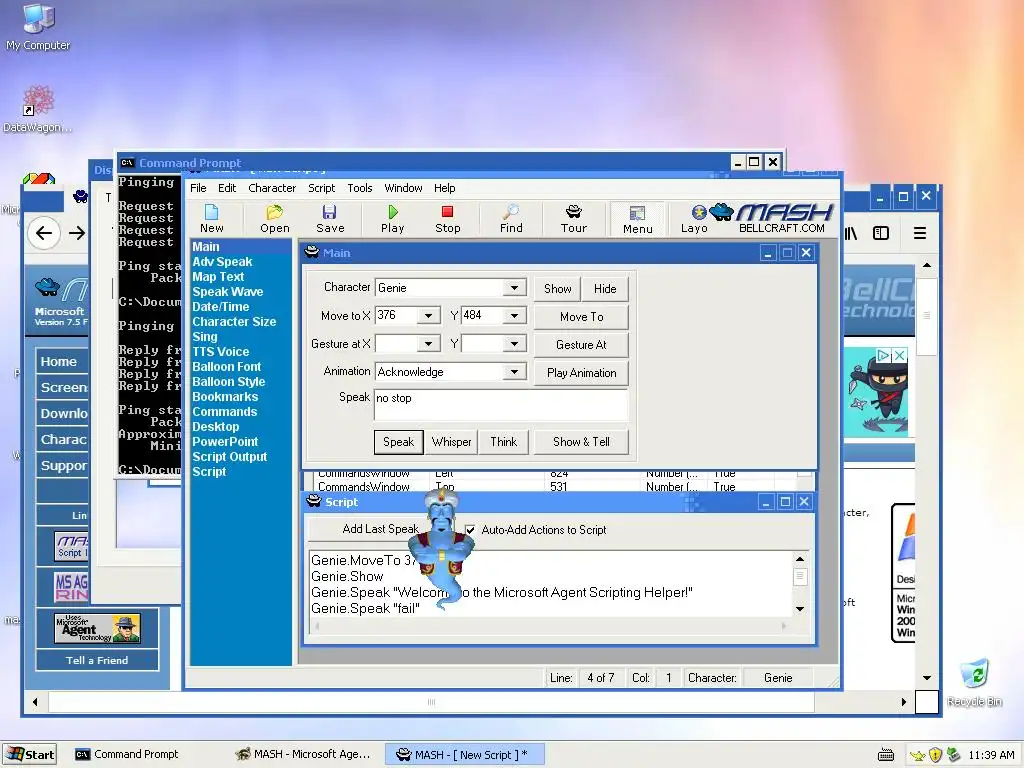The width and height of the screenshot is (1024, 768).
Task: Click the Play Animation button
Action: pos(581,373)
